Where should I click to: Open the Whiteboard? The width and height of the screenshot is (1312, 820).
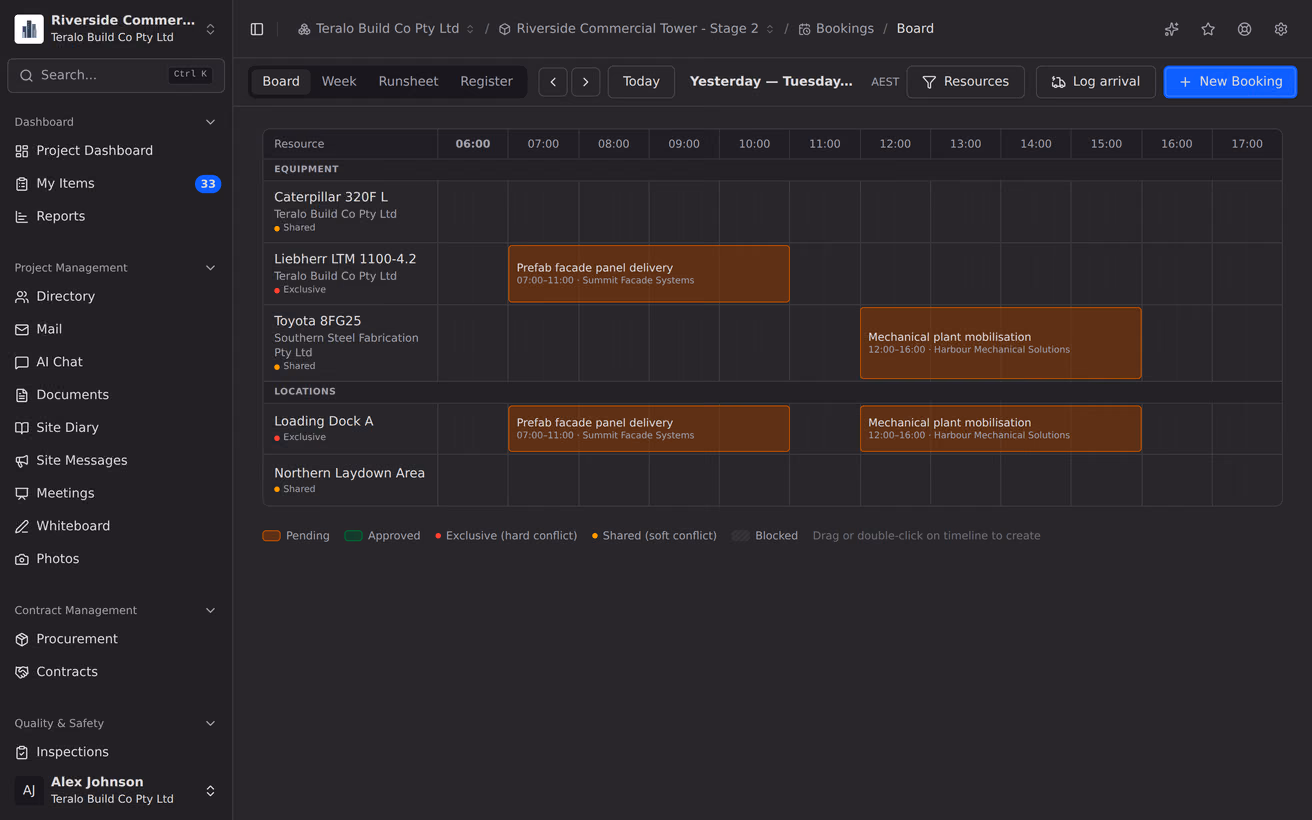click(x=116, y=526)
